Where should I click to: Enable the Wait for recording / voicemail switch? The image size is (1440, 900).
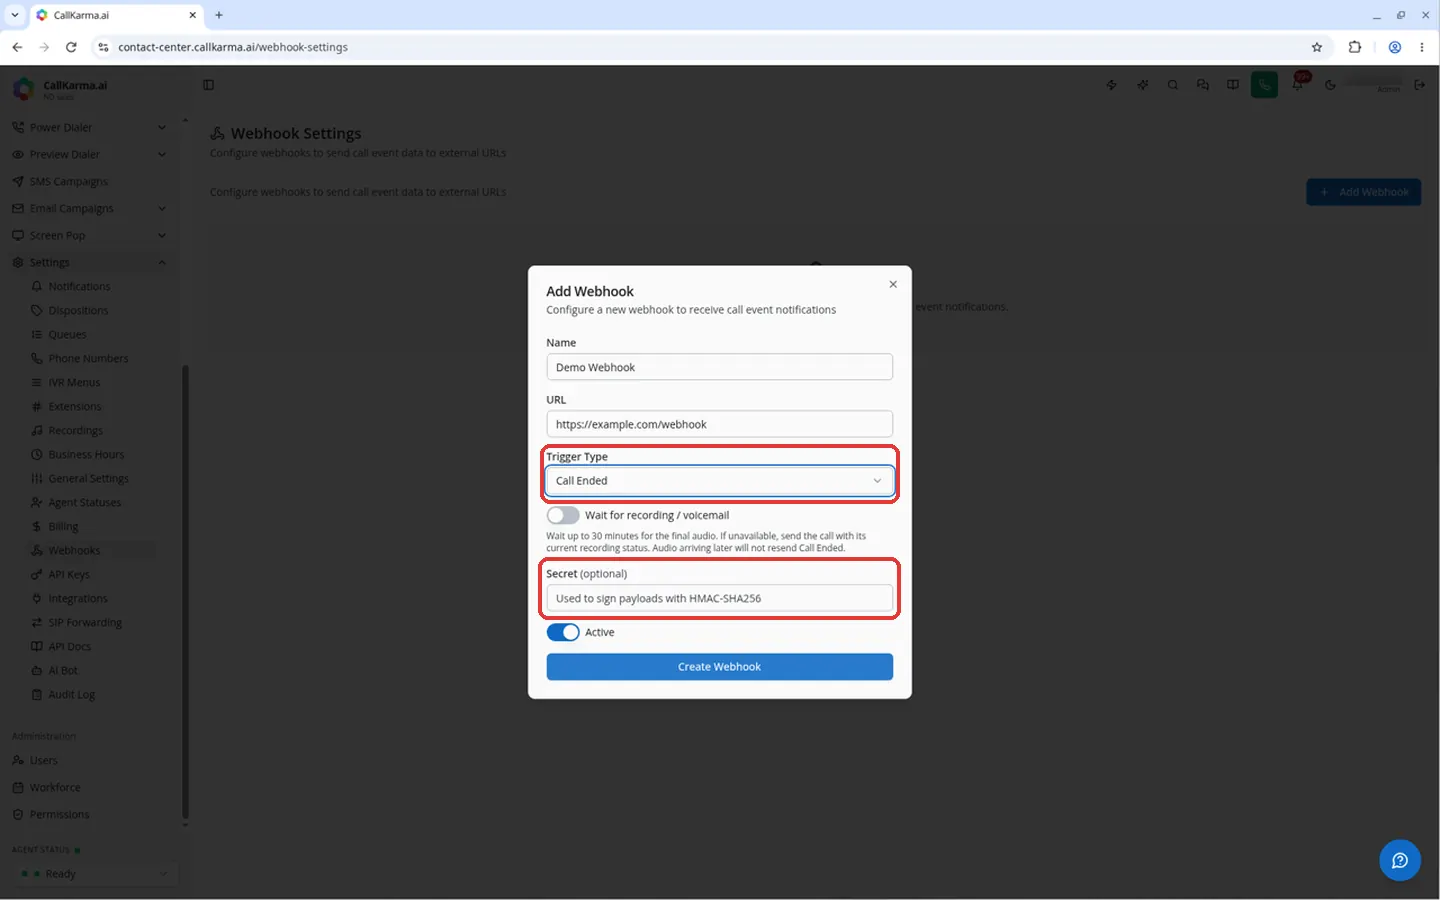[x=563, y=515]
